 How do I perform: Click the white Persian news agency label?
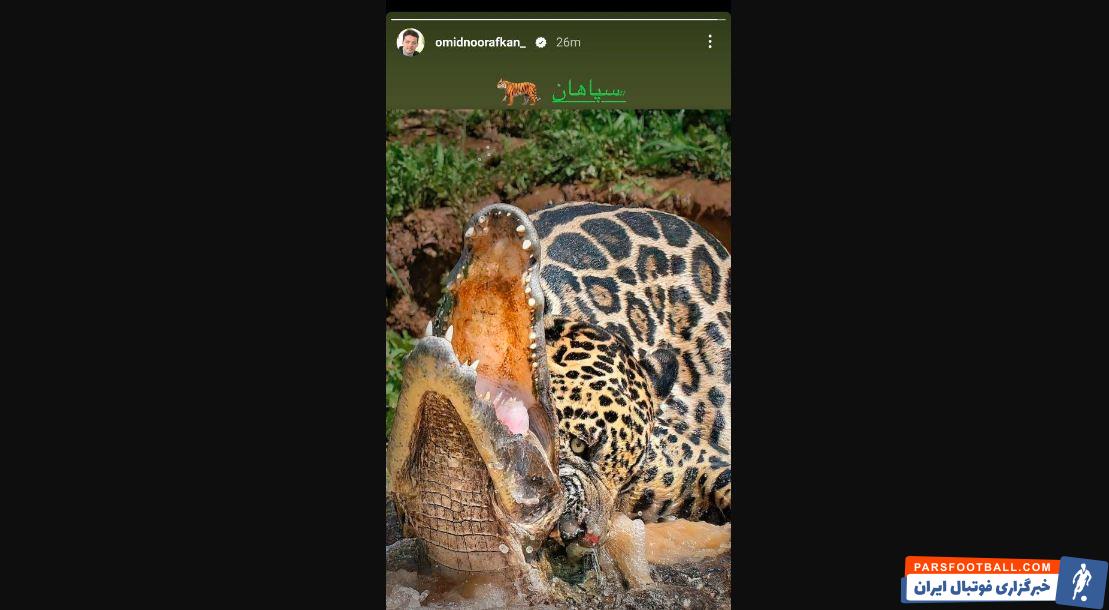point(982,588)
